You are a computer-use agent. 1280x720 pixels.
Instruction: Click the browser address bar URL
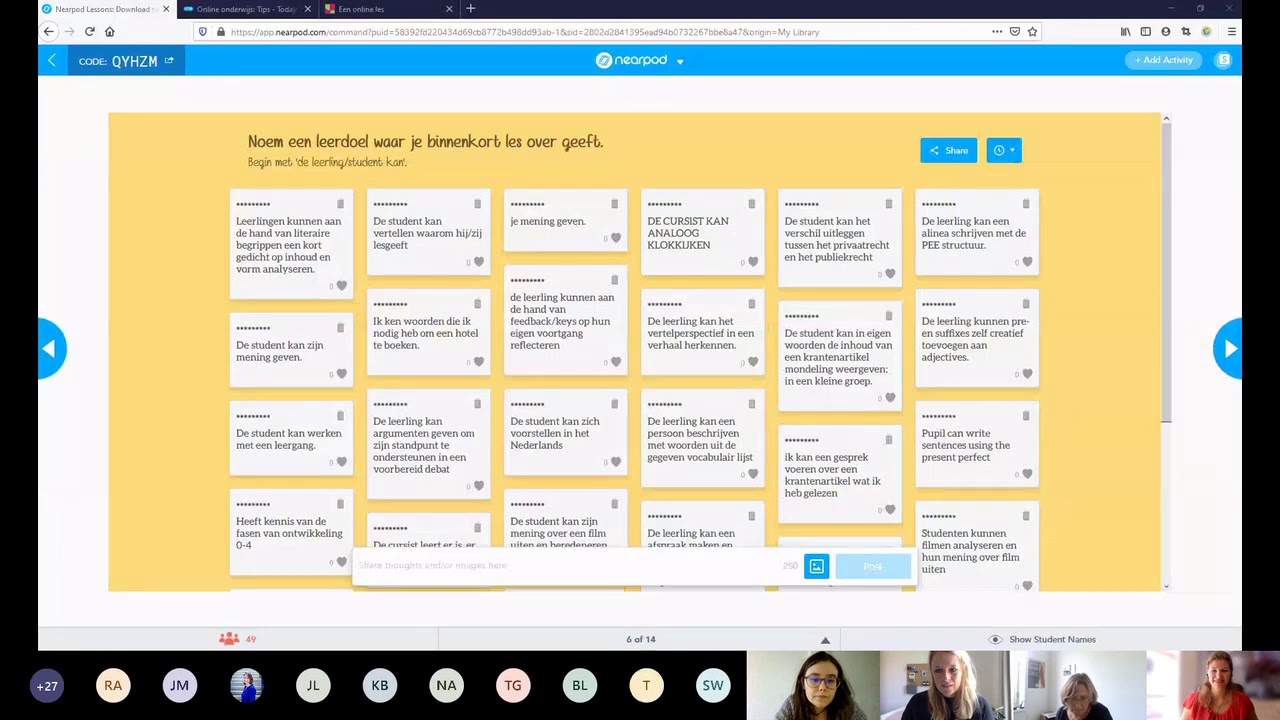coord(525,32)
